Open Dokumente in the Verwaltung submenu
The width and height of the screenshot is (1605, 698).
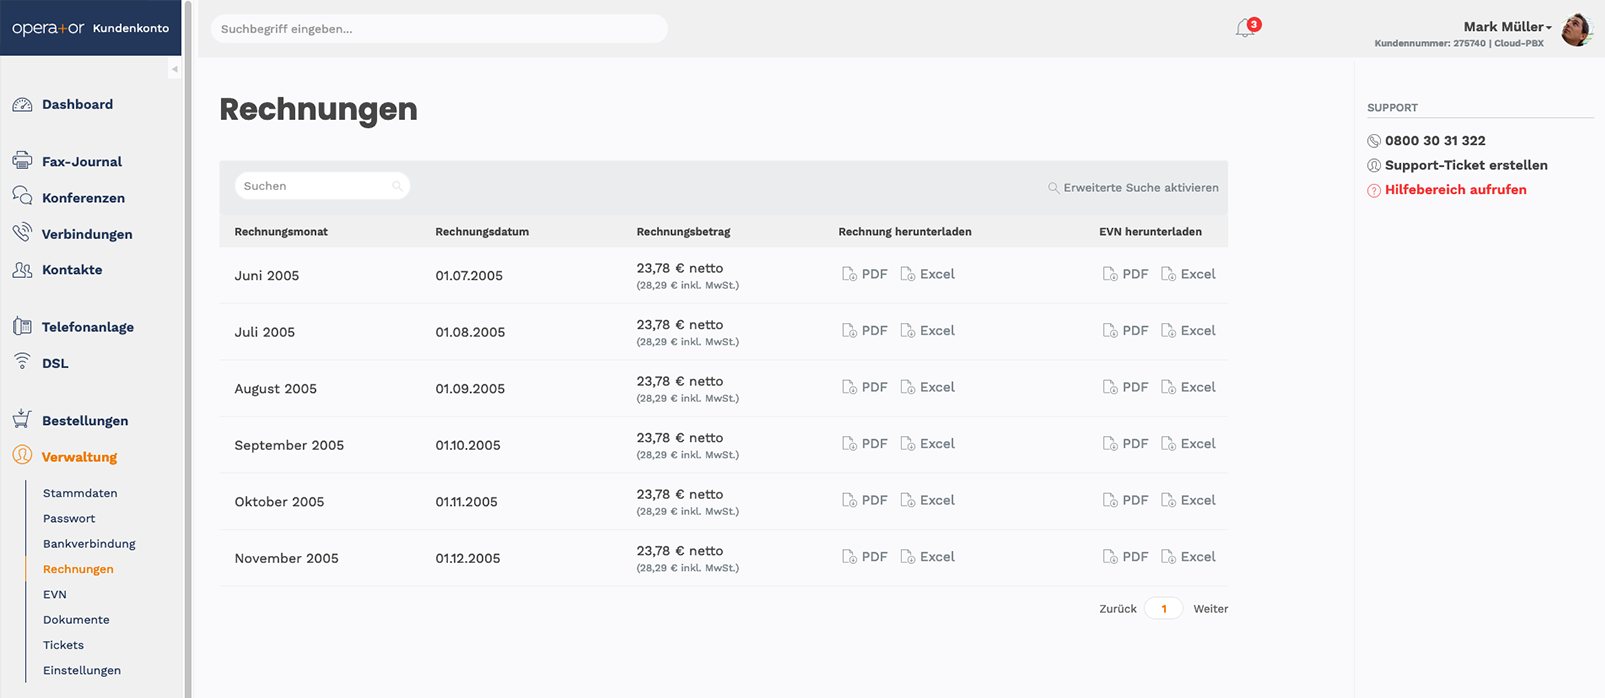click(x=76, y=620)
